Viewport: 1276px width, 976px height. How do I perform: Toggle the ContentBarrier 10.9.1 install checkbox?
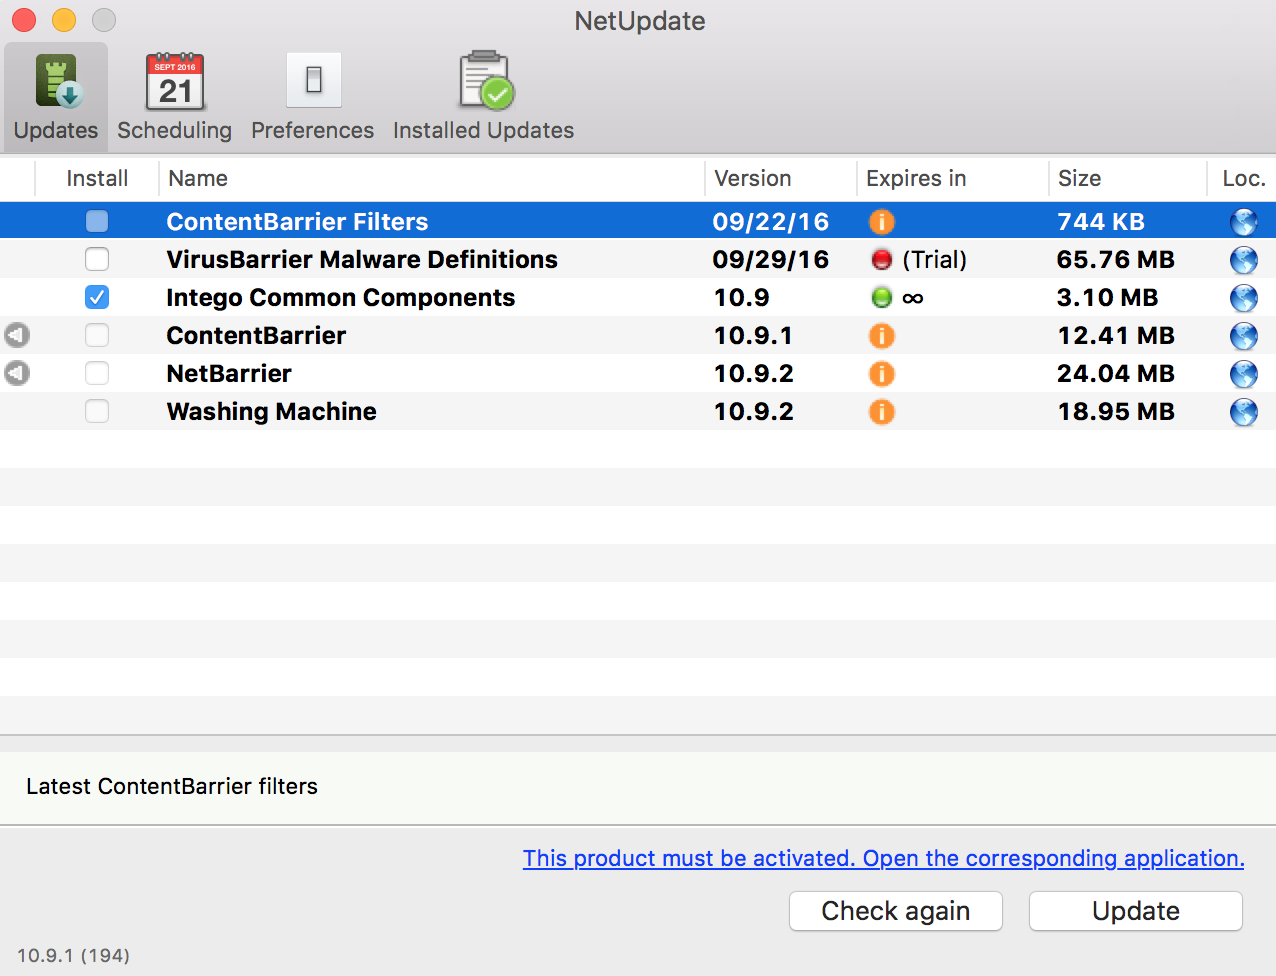click(97, 335)
